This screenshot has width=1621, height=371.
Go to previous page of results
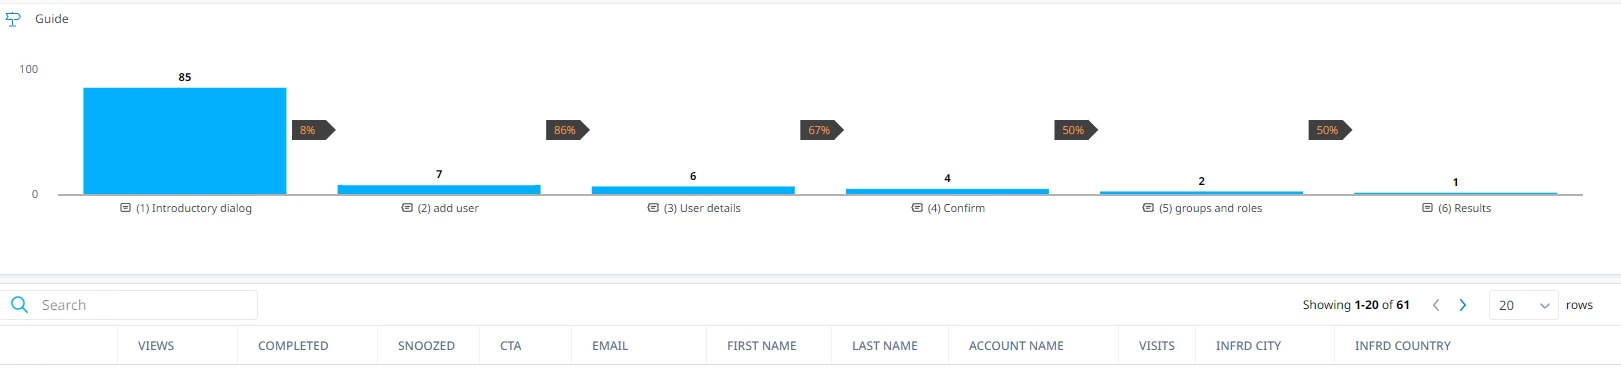pyautogui.click(x=1436, y=305)
